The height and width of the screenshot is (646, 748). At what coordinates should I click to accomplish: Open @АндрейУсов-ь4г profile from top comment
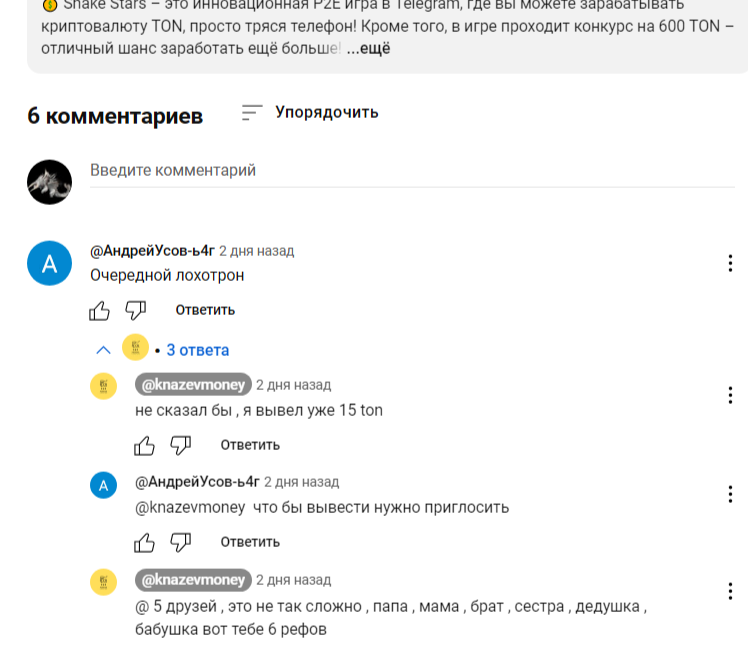(152, 250)
